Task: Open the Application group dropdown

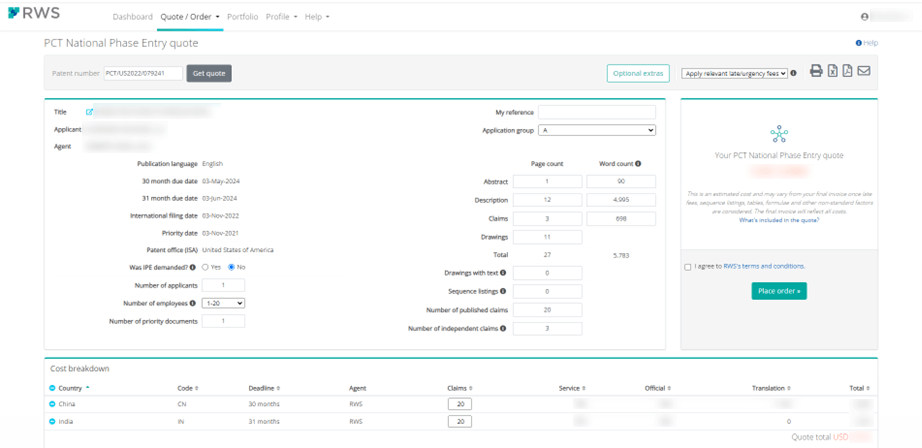Action: tap(597, 131)
